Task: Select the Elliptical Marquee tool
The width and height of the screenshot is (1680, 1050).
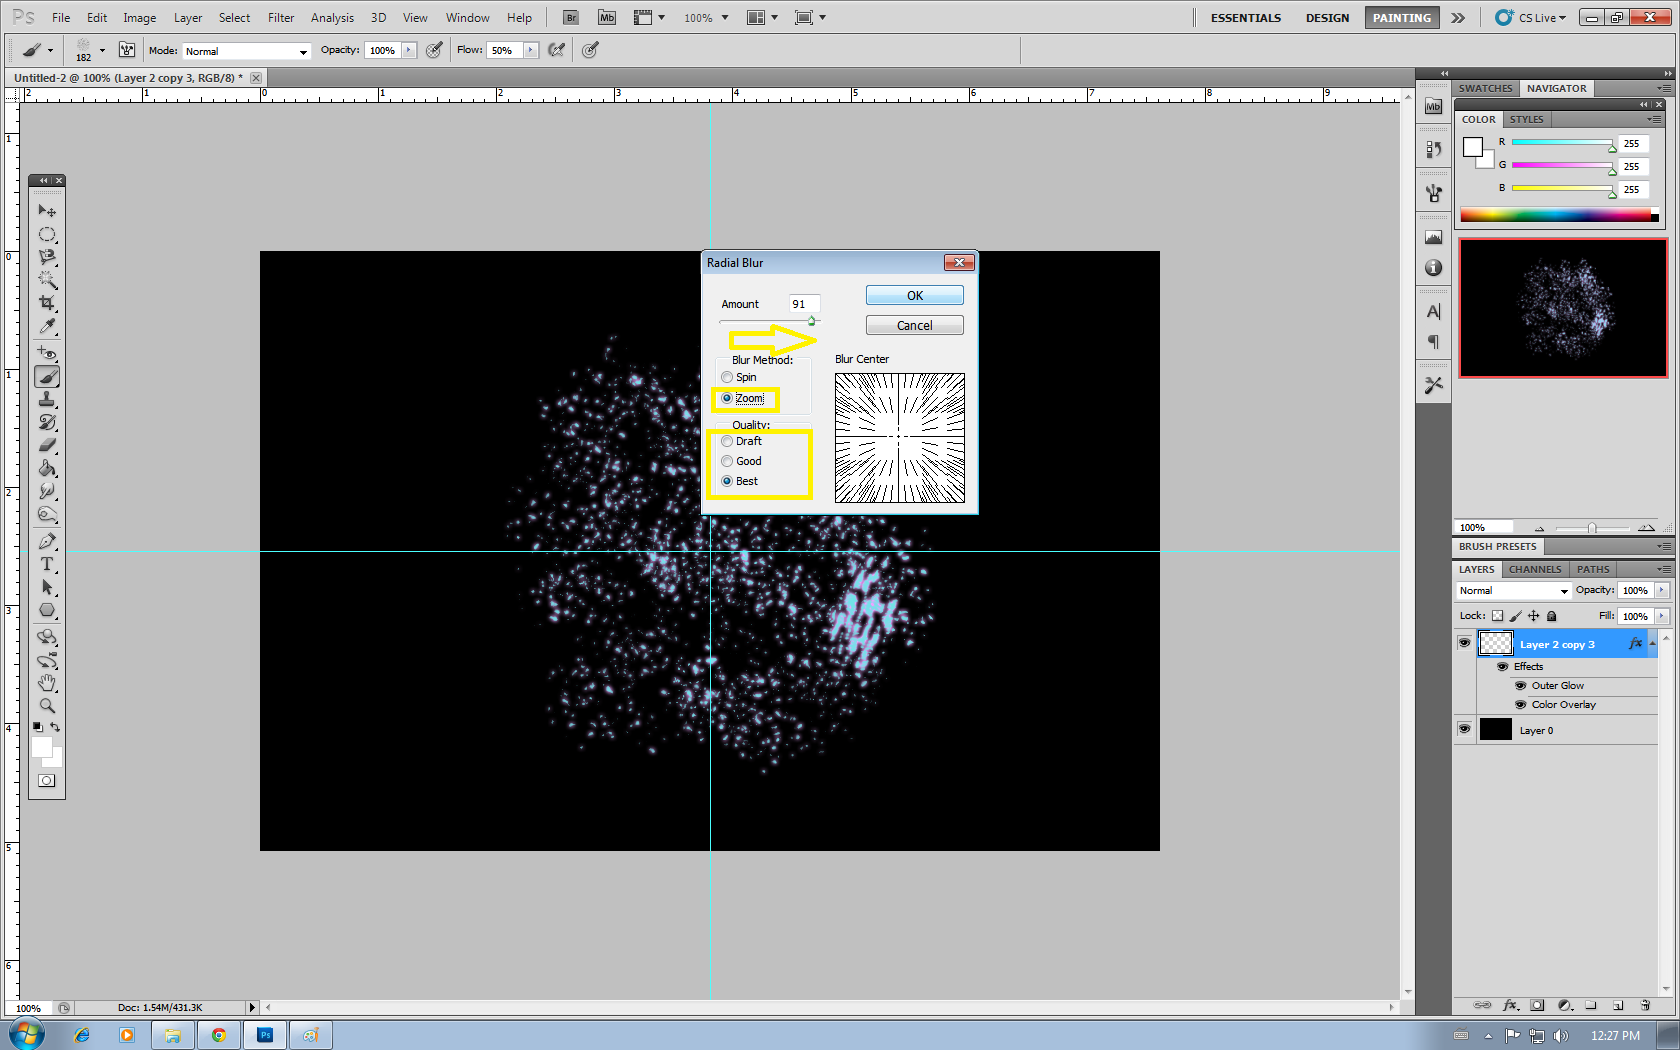Action: coord(47,234)
